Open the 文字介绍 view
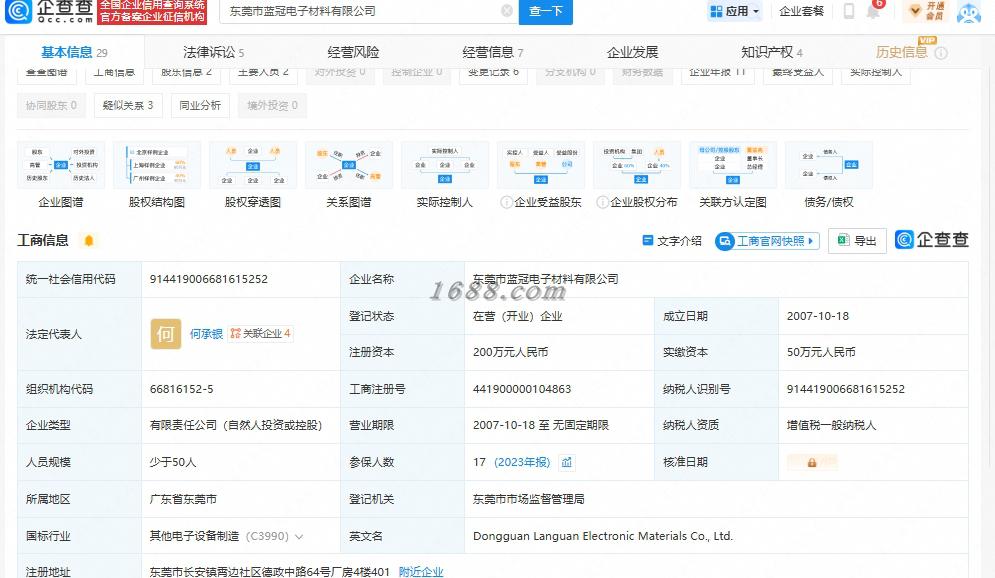995x578 pixels. coord(672,240)
